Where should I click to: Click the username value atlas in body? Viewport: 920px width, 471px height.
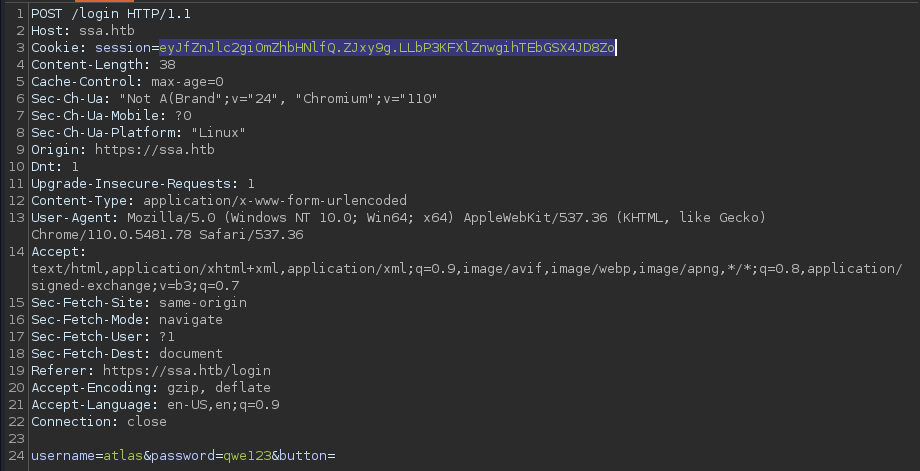(x=123, y=456)
